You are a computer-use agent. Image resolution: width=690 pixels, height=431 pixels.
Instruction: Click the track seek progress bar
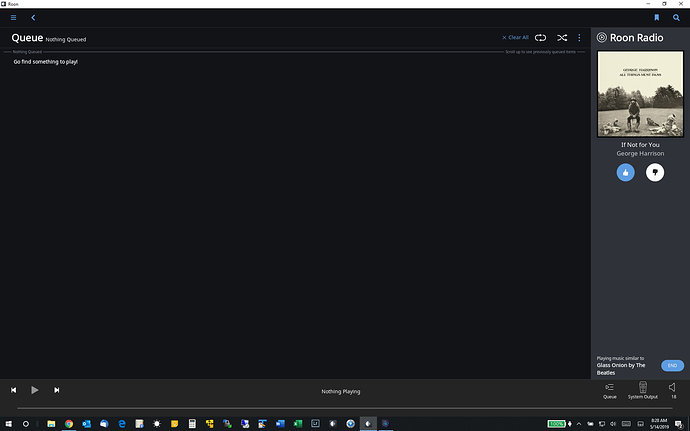(345, 408)
